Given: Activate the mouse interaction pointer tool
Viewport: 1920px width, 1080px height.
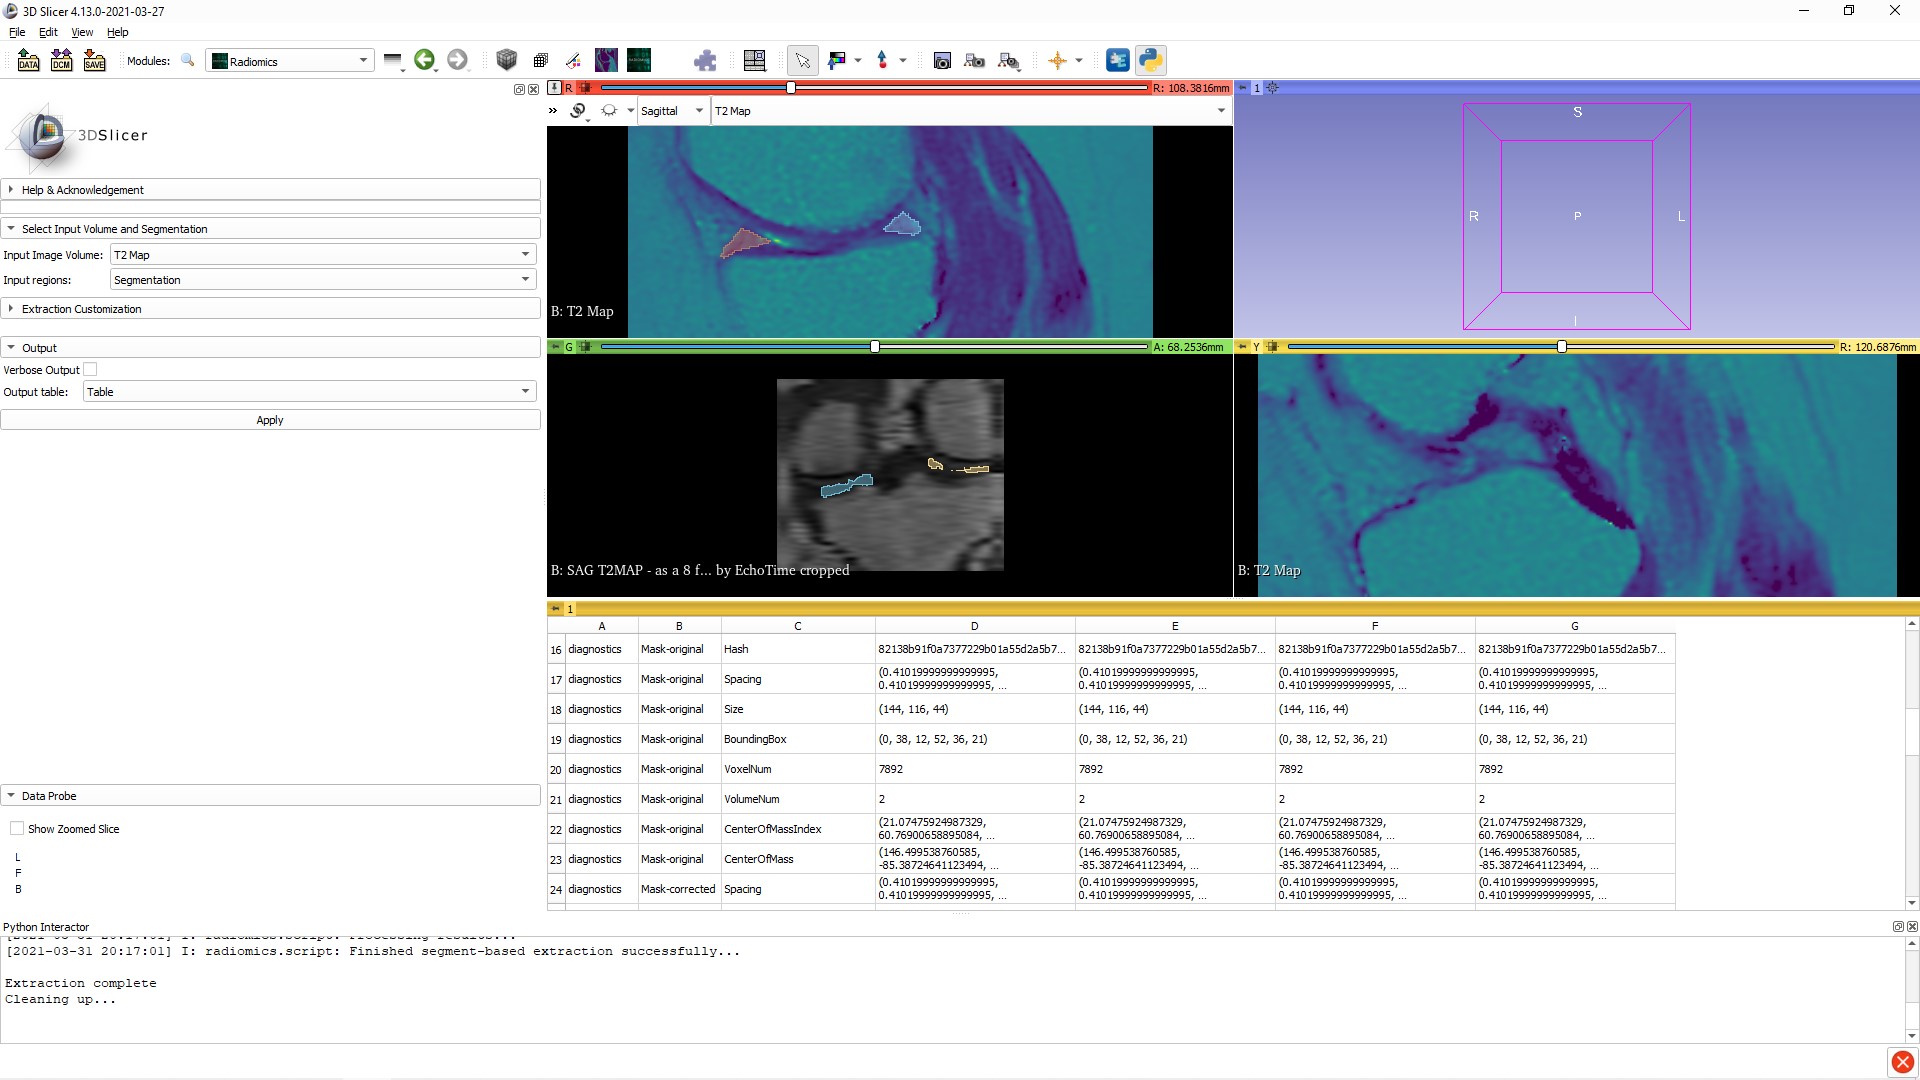Looking at the screenshot, I should pyautogui.click(x=803, y=60).
